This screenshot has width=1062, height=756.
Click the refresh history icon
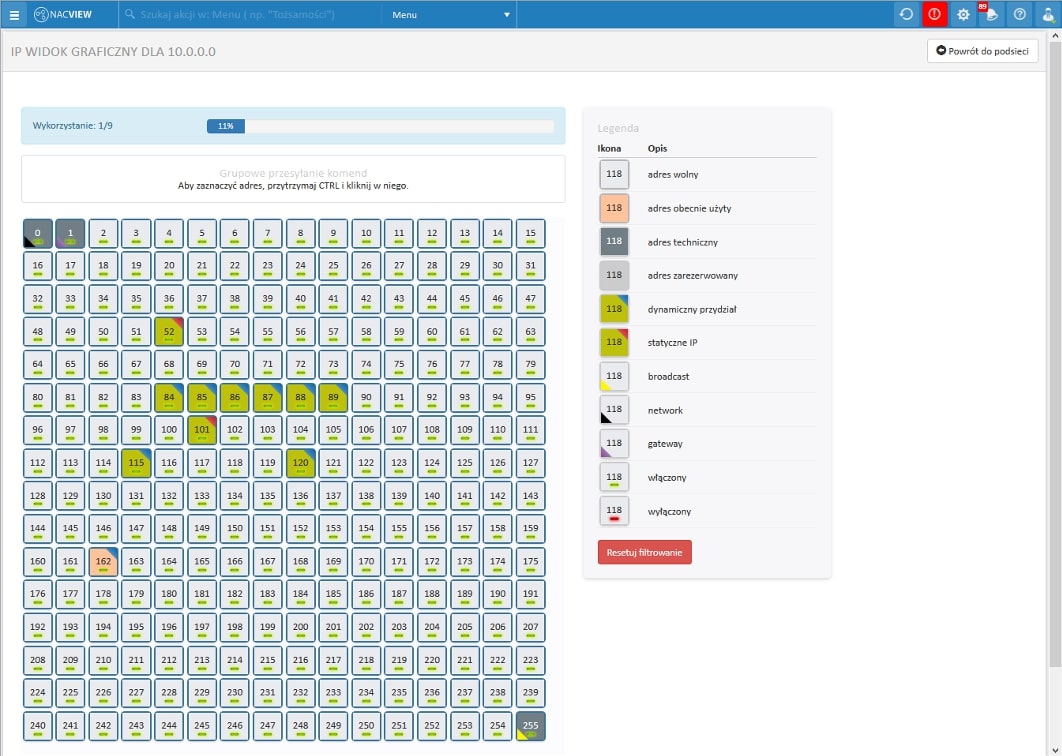(x=906, y=14)
